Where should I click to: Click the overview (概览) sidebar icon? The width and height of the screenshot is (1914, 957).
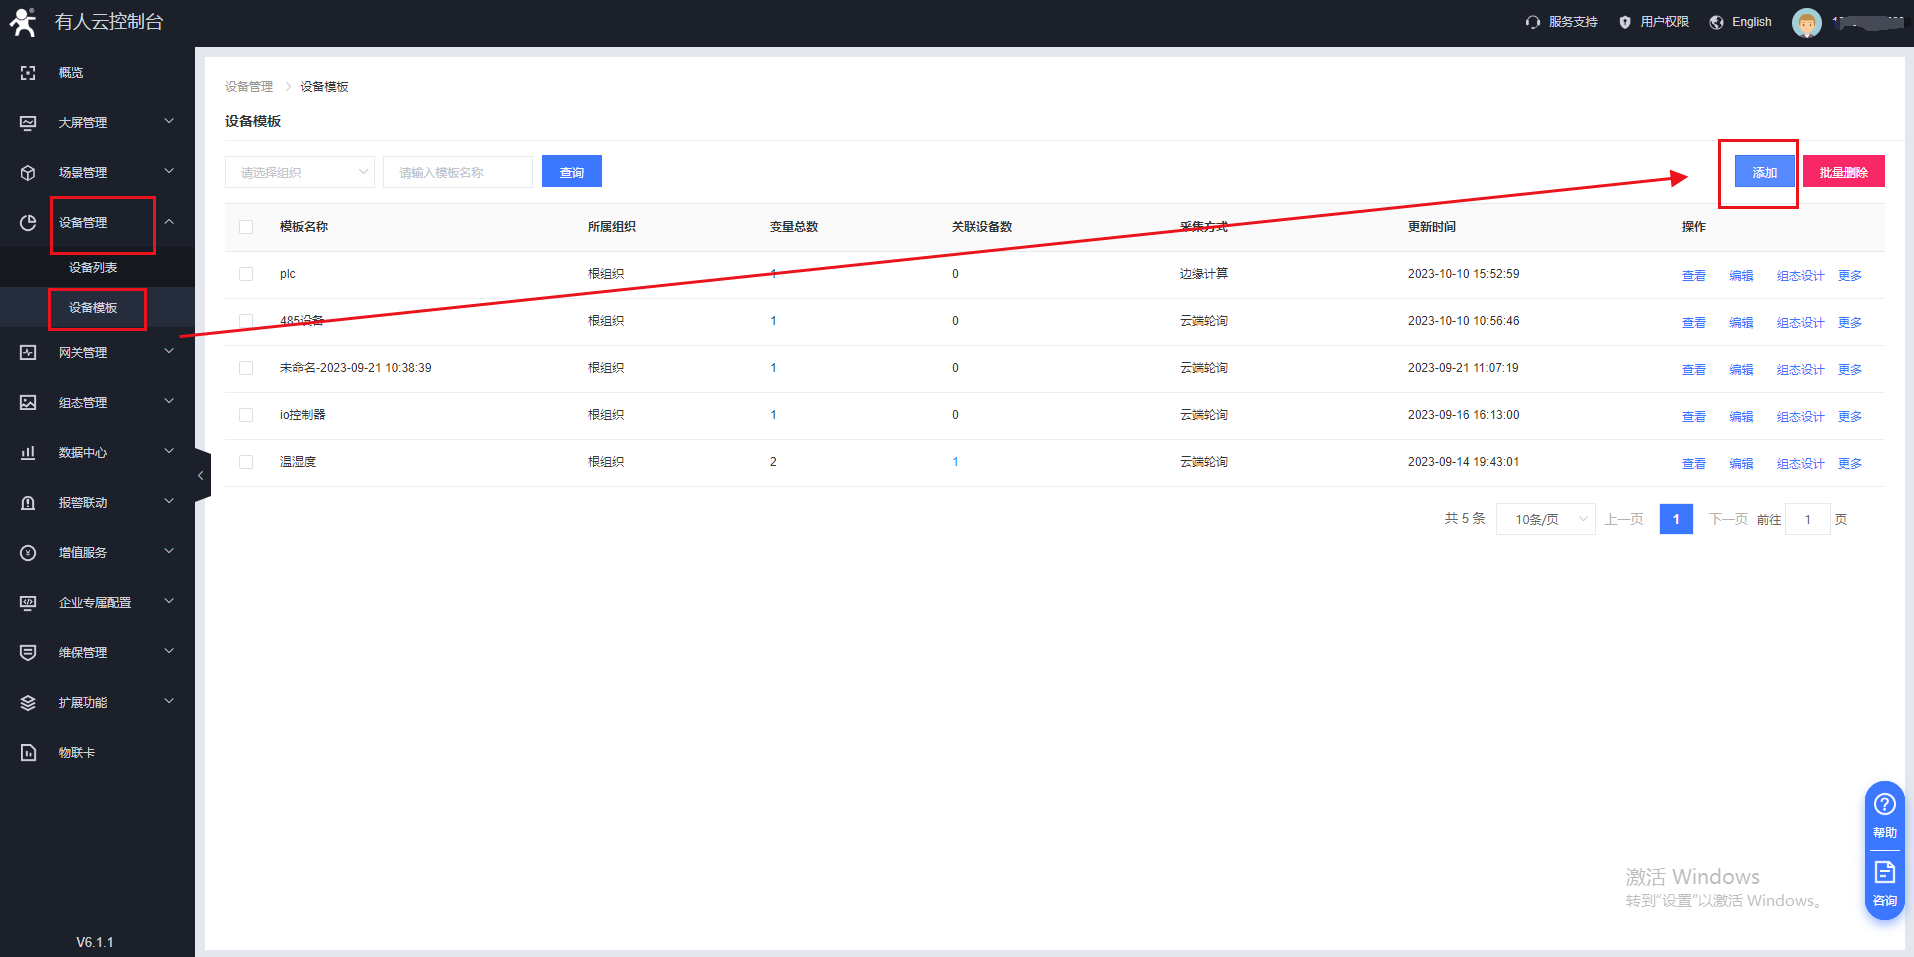coord(28,73)
